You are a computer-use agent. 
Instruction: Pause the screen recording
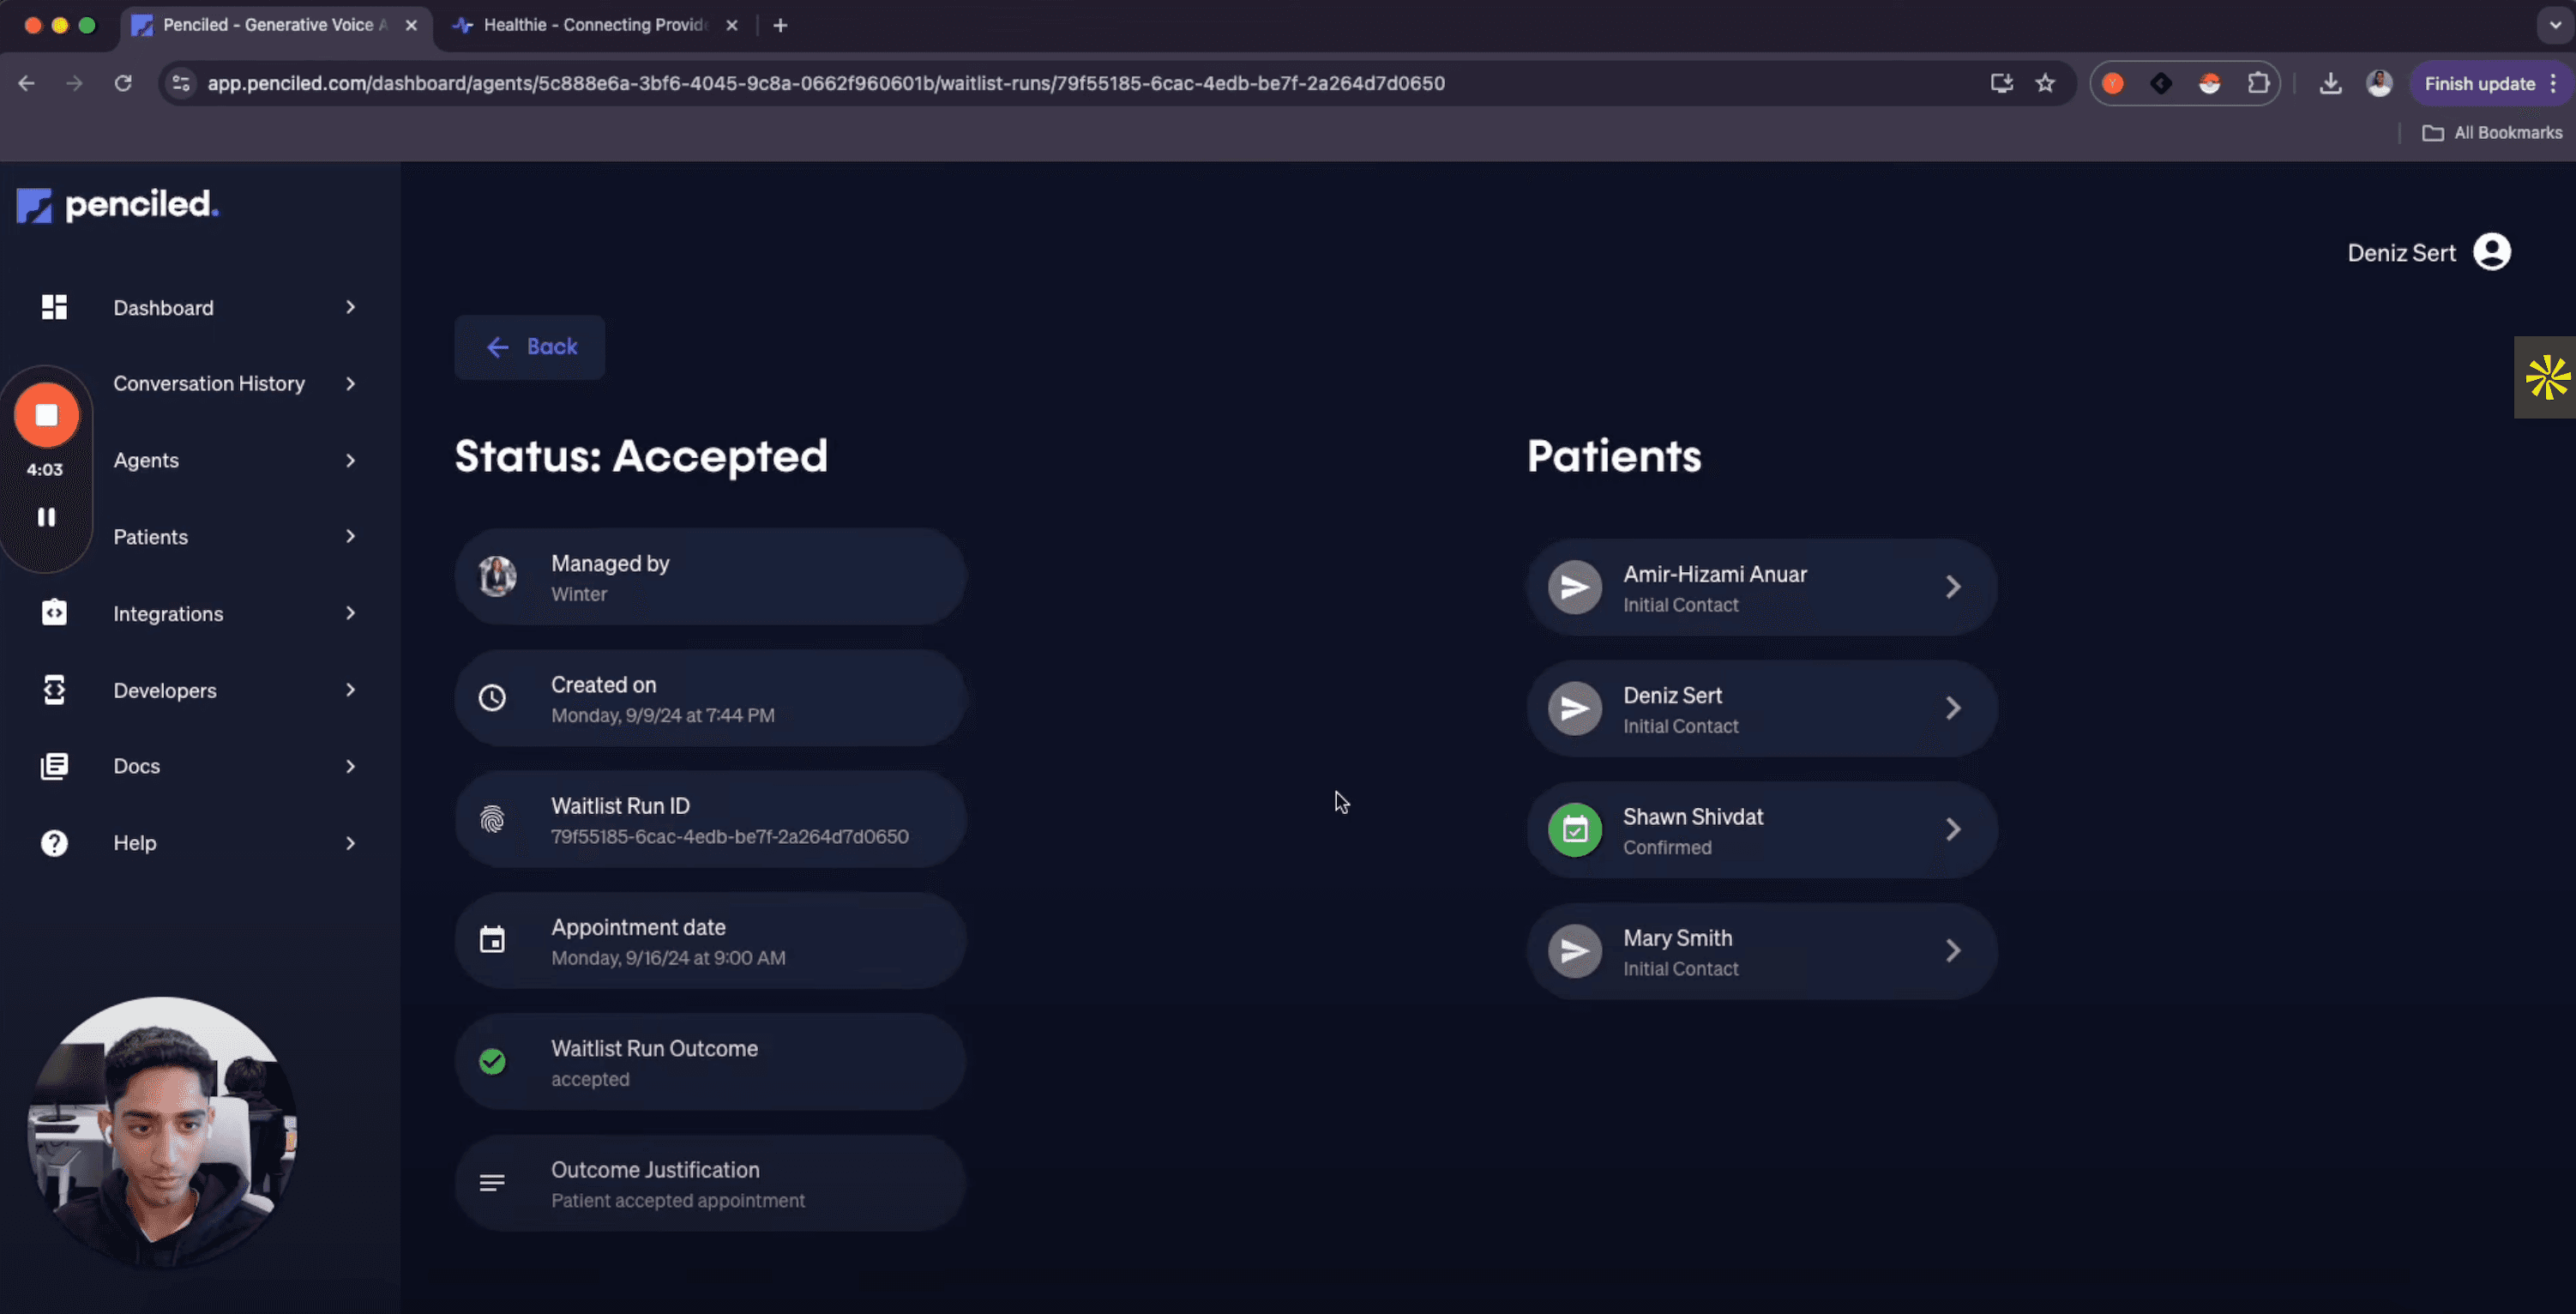point(47,517)
